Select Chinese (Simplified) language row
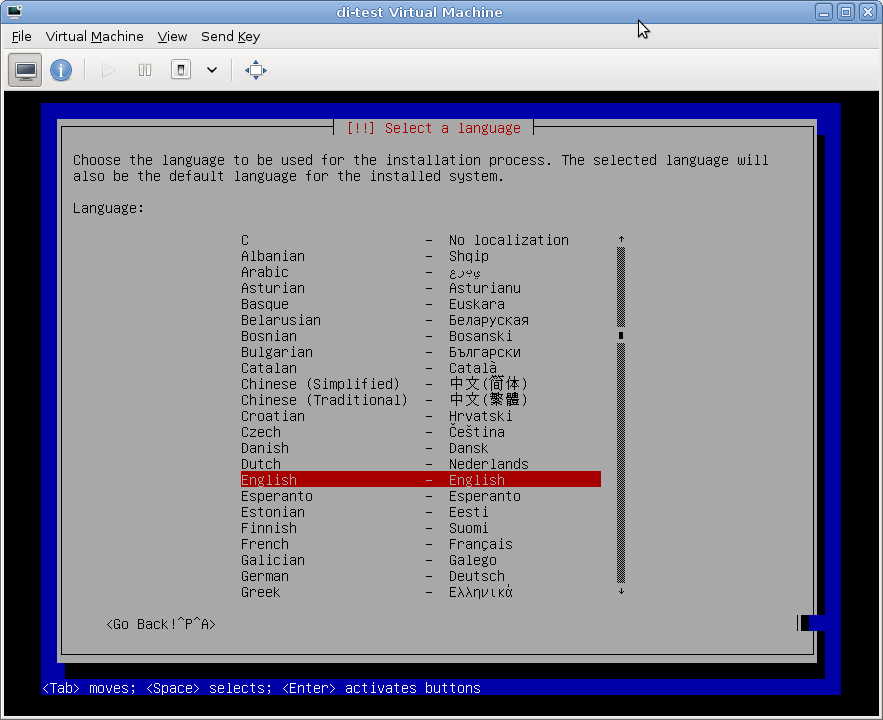The height and width of the screenshot is (720, 883). (421, 384)
